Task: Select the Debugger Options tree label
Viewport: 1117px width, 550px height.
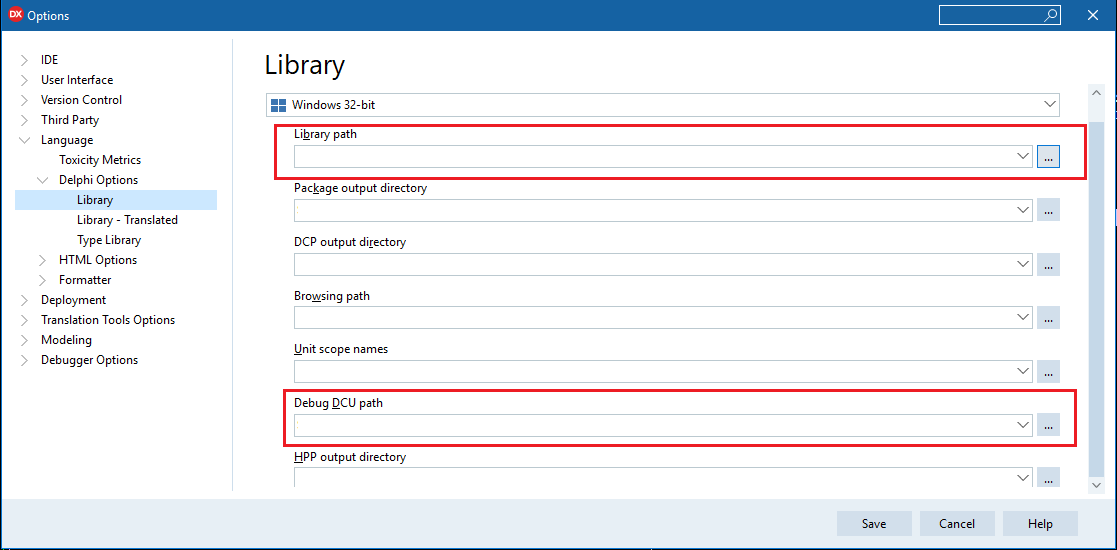Action: pos(89,360)
